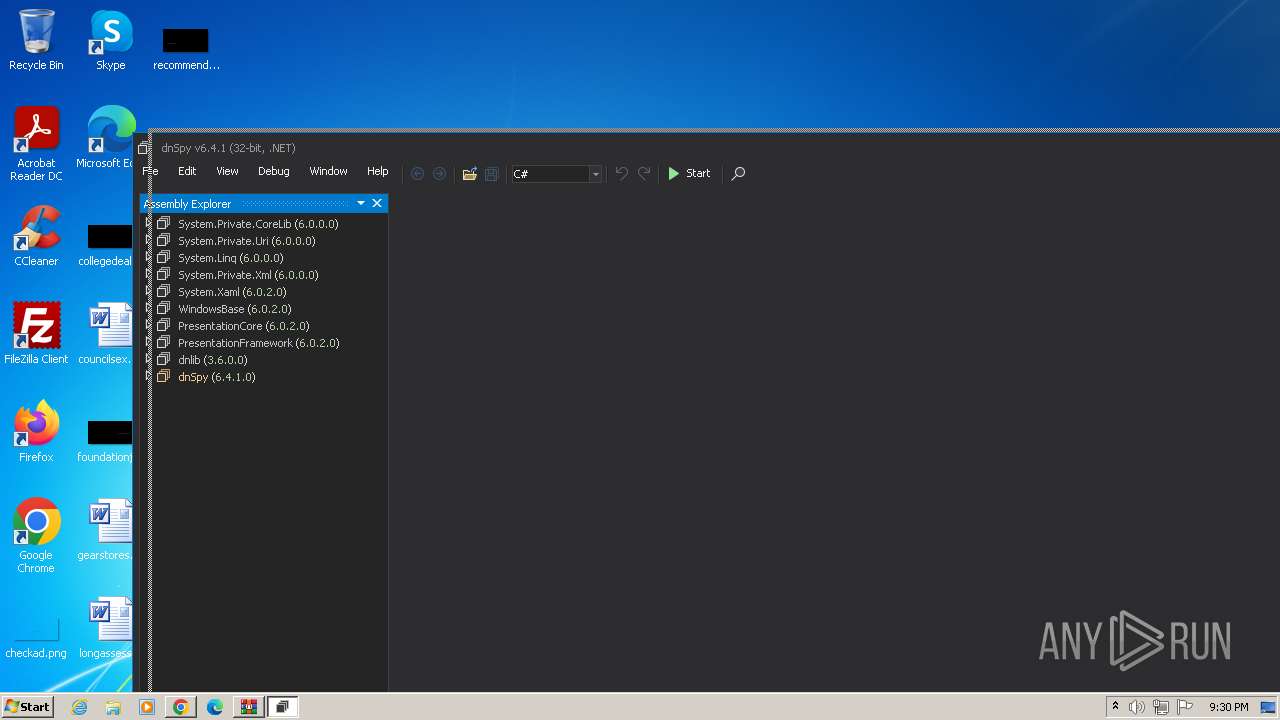This screenshot has height=720, width=1280.
Task: Click the System.Xaml assembly icon
Action: (163, 291)
